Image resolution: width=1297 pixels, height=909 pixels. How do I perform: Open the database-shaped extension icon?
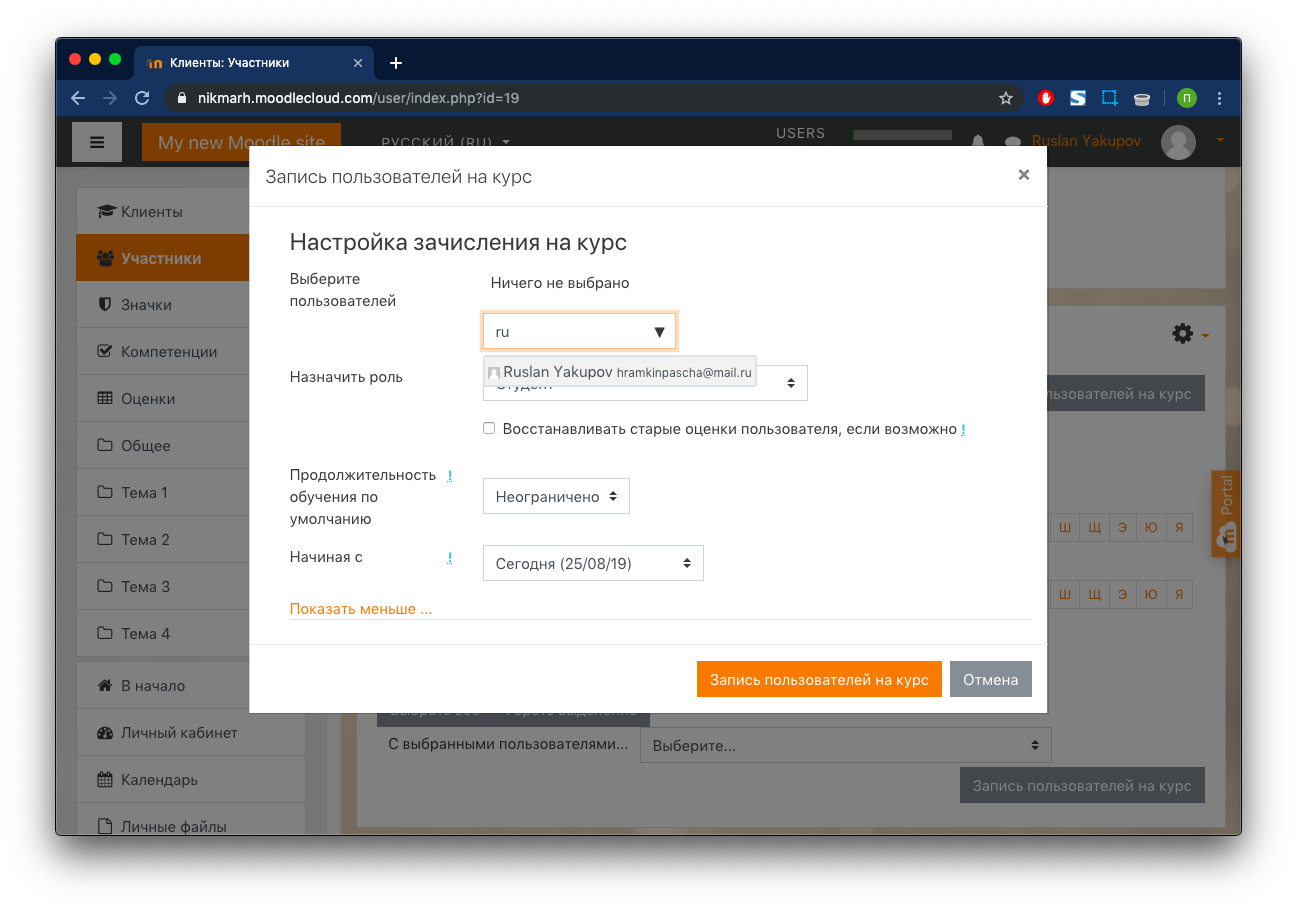coord(1141,98)
